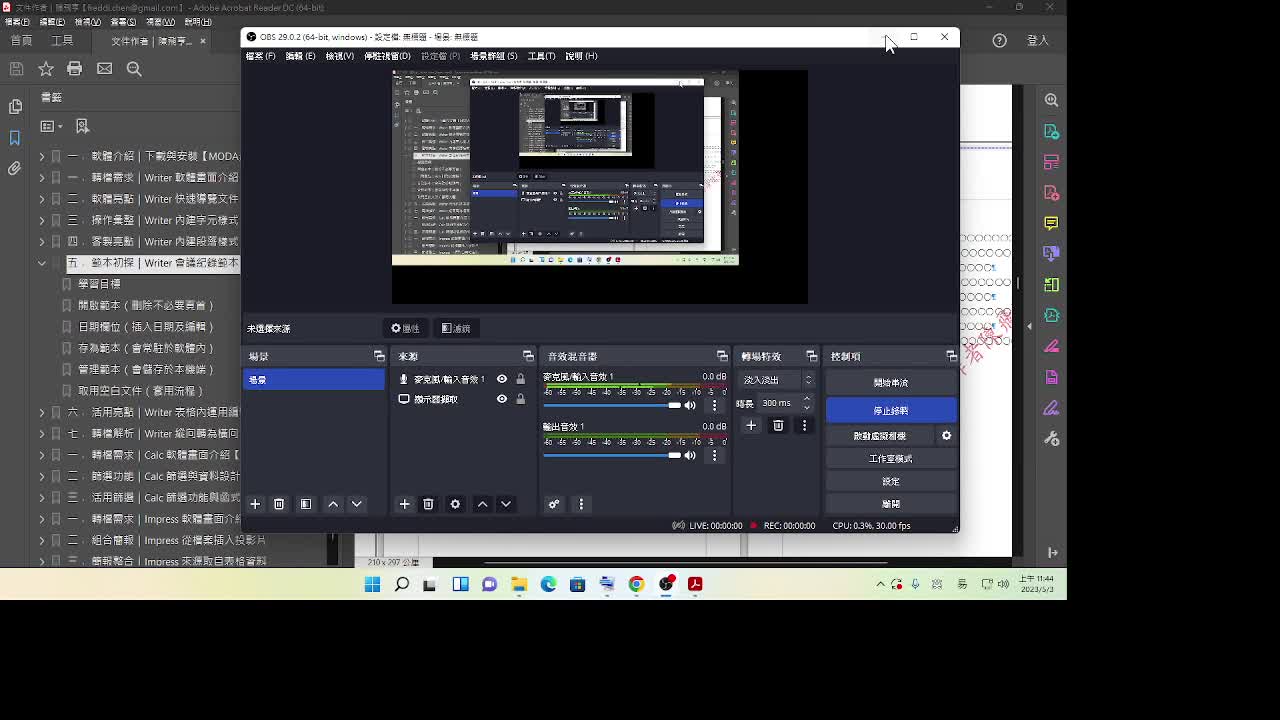Screen dimensions: 1280x720
Task: Adjust 麥克風/輸入音效 1 volume slider
Action: tap(612, 405)
